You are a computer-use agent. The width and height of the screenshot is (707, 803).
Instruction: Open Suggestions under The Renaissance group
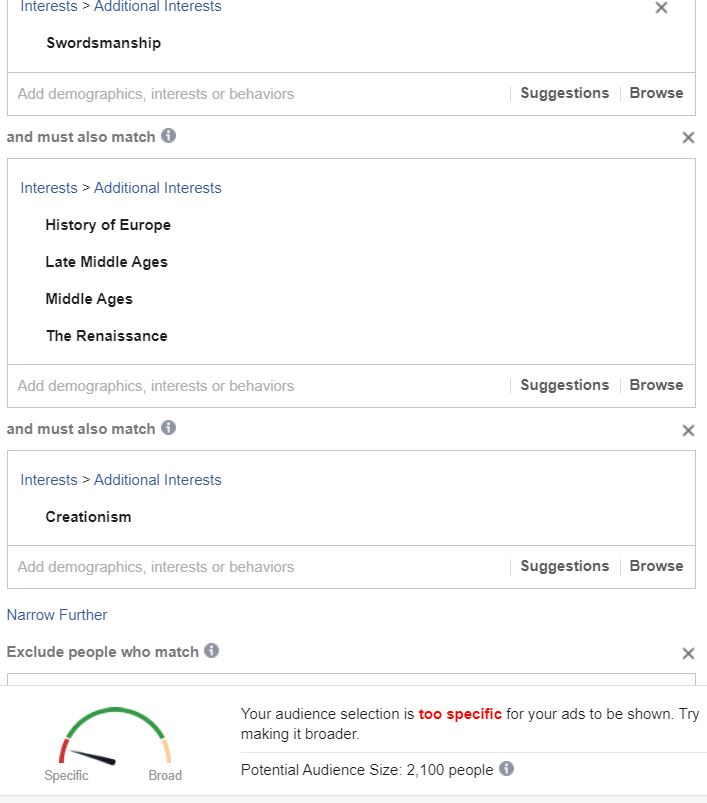coord(565,385)
